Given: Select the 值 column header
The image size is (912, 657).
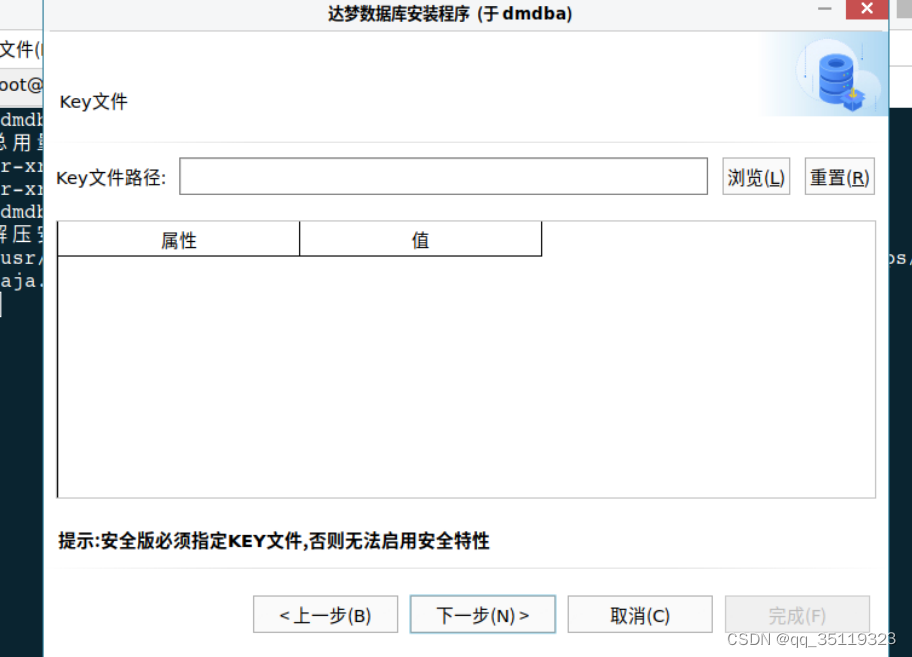Looking at the screenshot, I should pos(421,240).
